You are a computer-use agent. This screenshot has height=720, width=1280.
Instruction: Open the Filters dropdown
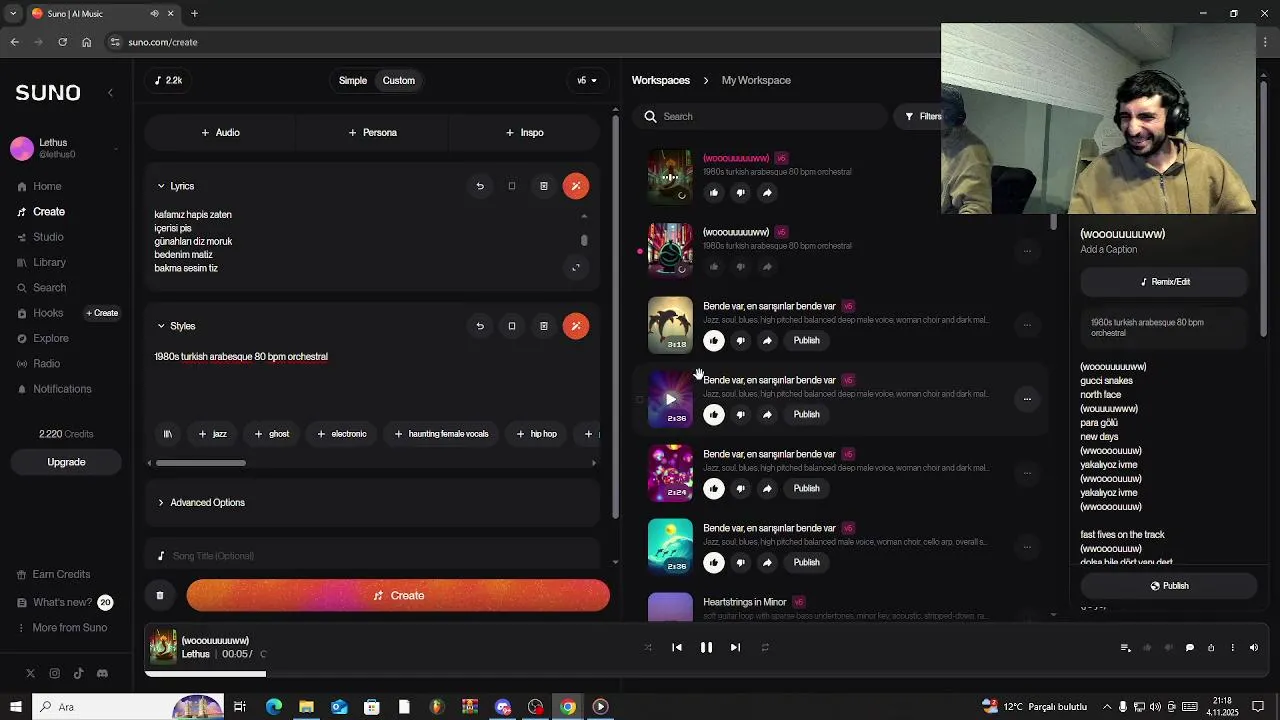click(x=922, y=117)
